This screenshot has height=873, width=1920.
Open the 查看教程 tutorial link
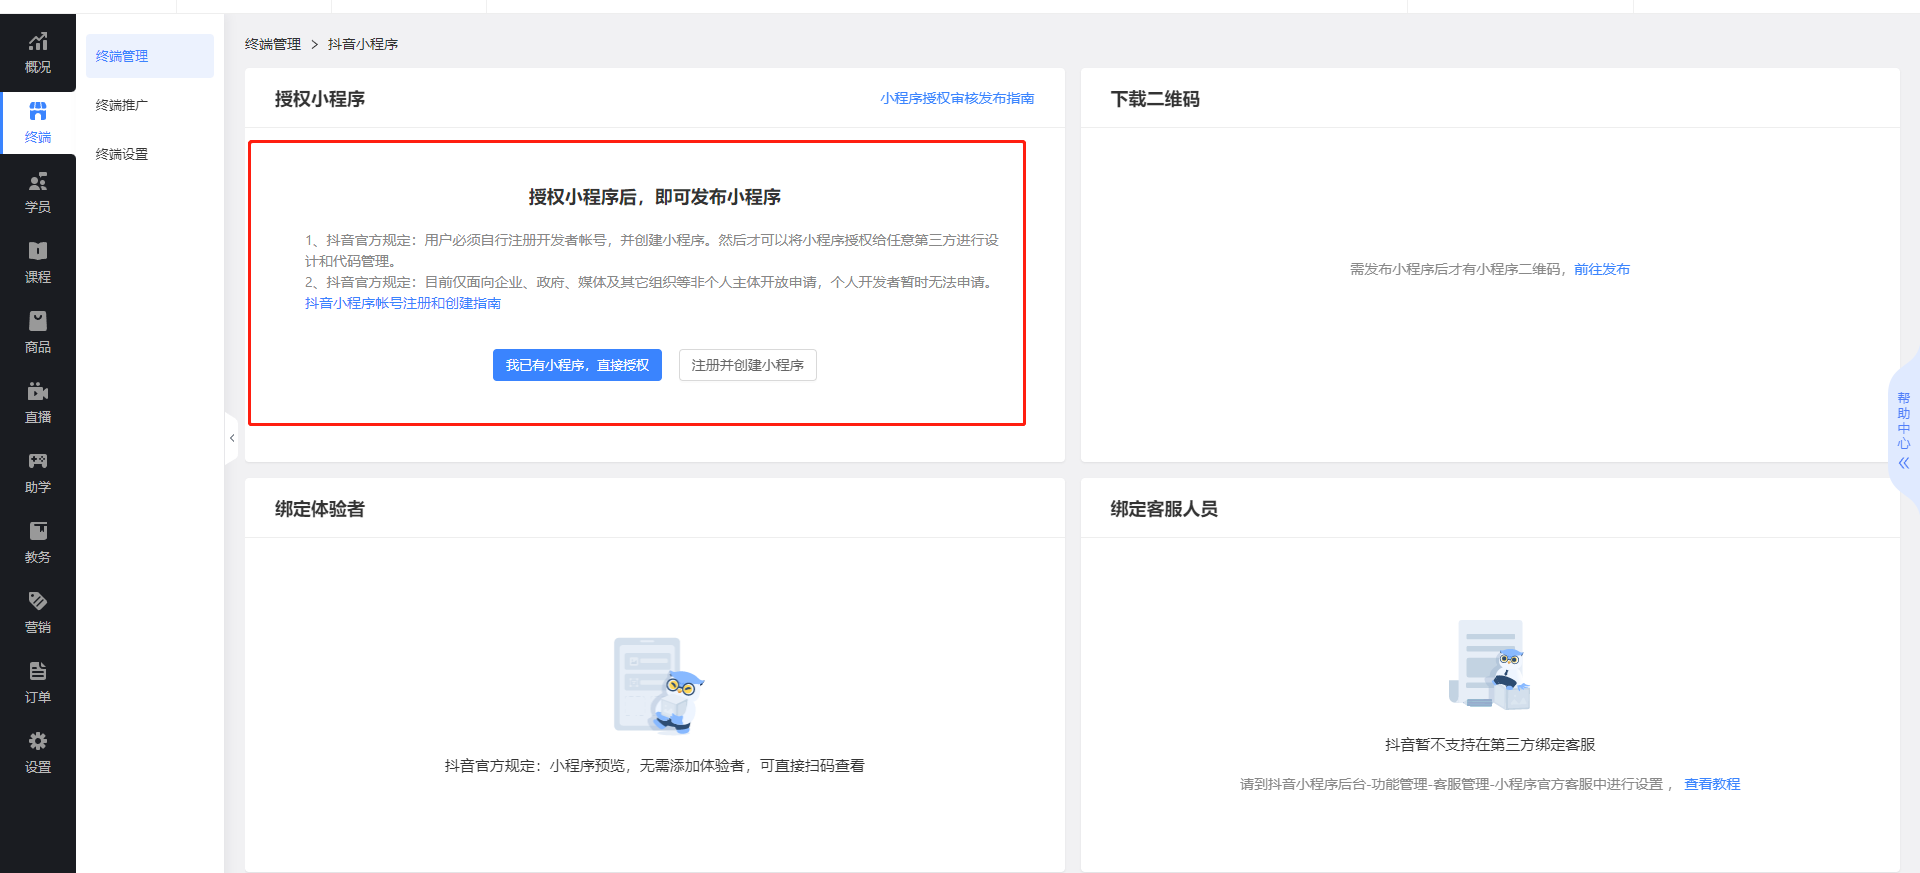1712,784
